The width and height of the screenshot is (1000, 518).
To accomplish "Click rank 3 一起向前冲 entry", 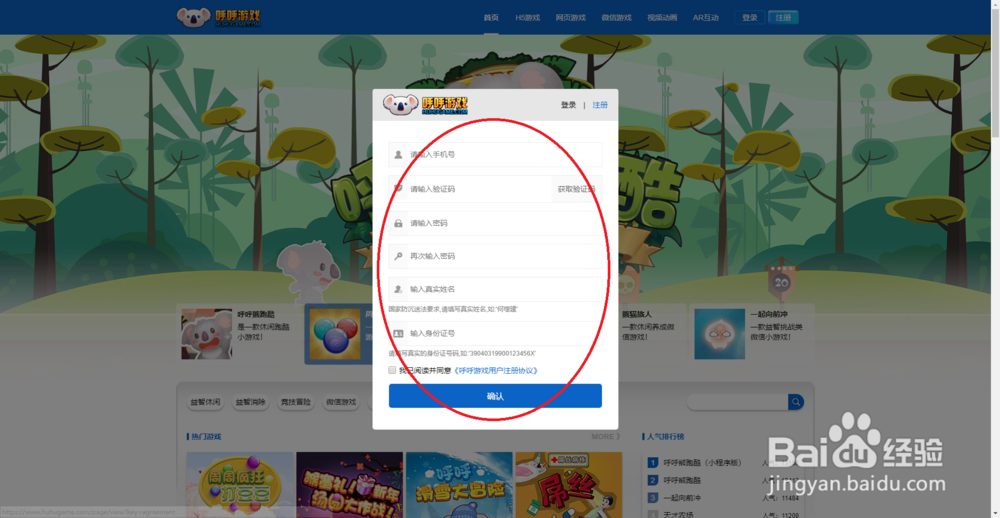I will coord(682,498).
